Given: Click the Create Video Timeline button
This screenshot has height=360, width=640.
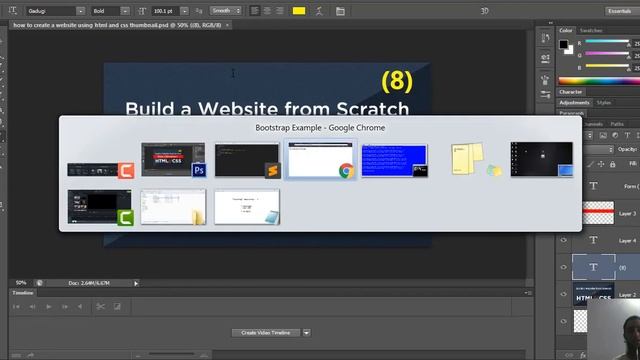Looking at the screenshot, I should tap(266, 333).
